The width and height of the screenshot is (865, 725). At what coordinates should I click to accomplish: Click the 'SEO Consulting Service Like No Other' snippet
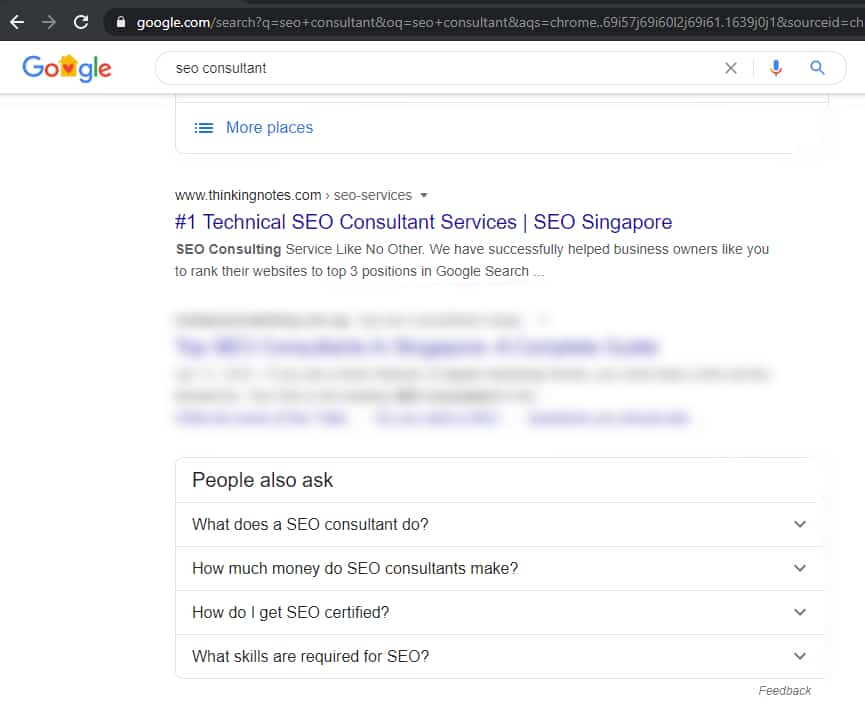472,260
